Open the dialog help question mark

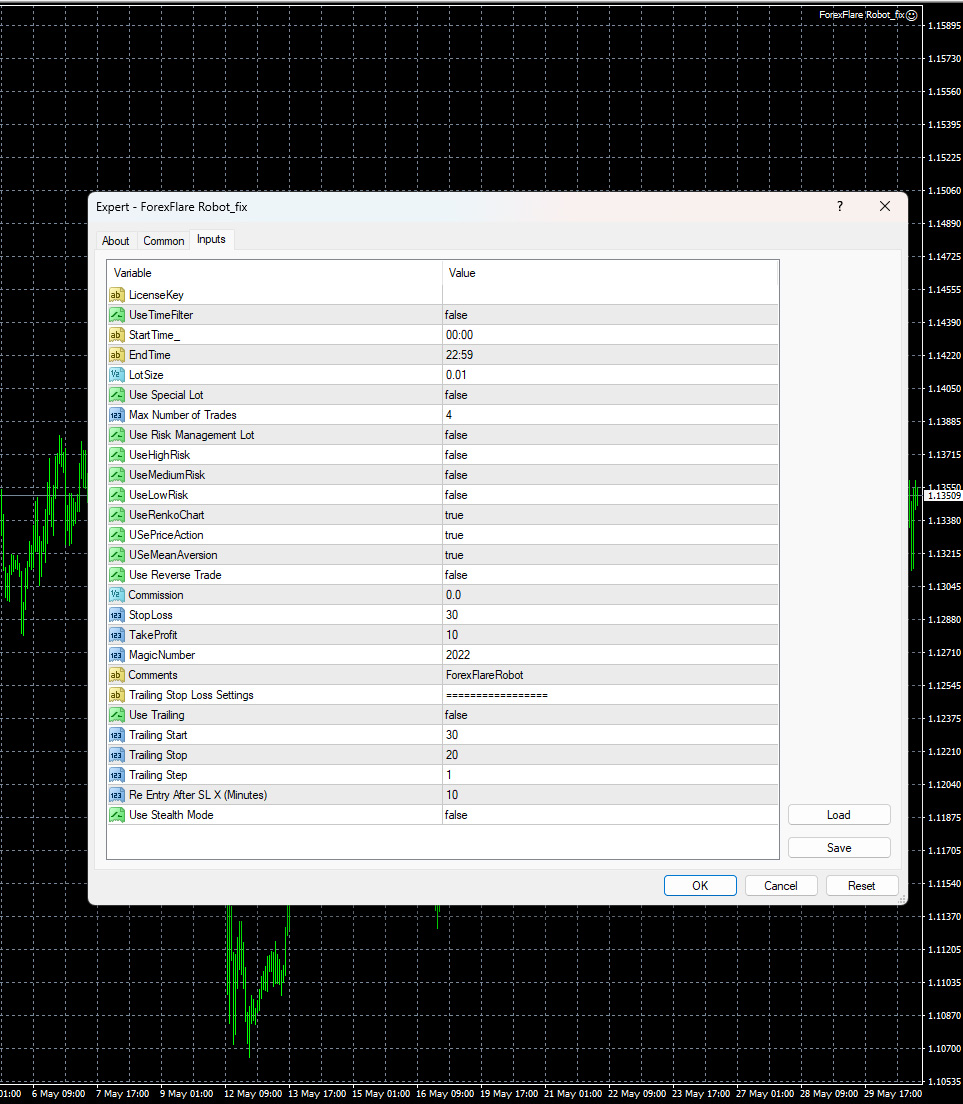(840, 206)
